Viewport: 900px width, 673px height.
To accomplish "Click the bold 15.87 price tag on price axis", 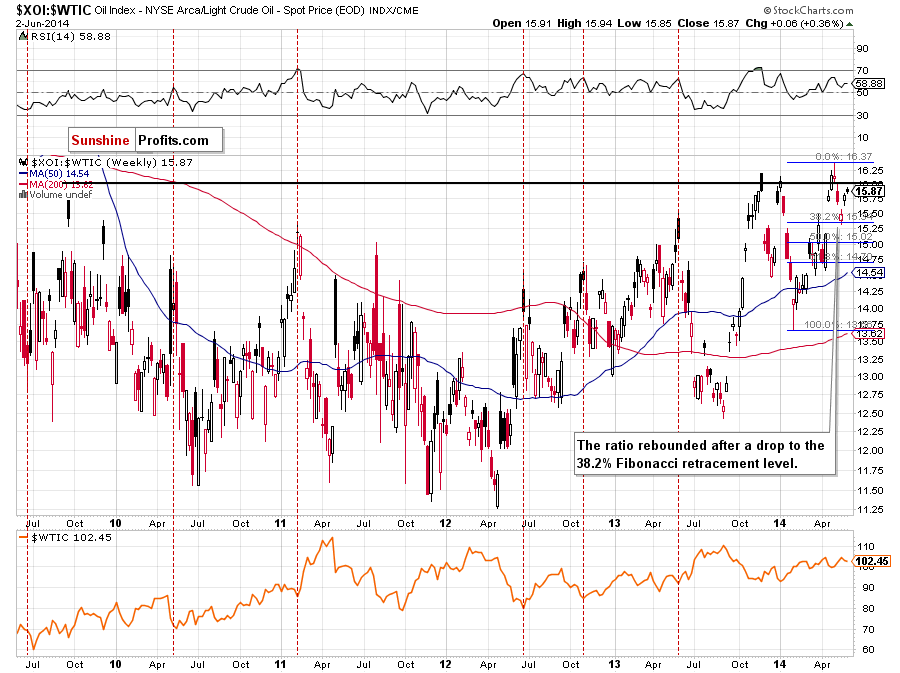I will [x=868, y=191].
